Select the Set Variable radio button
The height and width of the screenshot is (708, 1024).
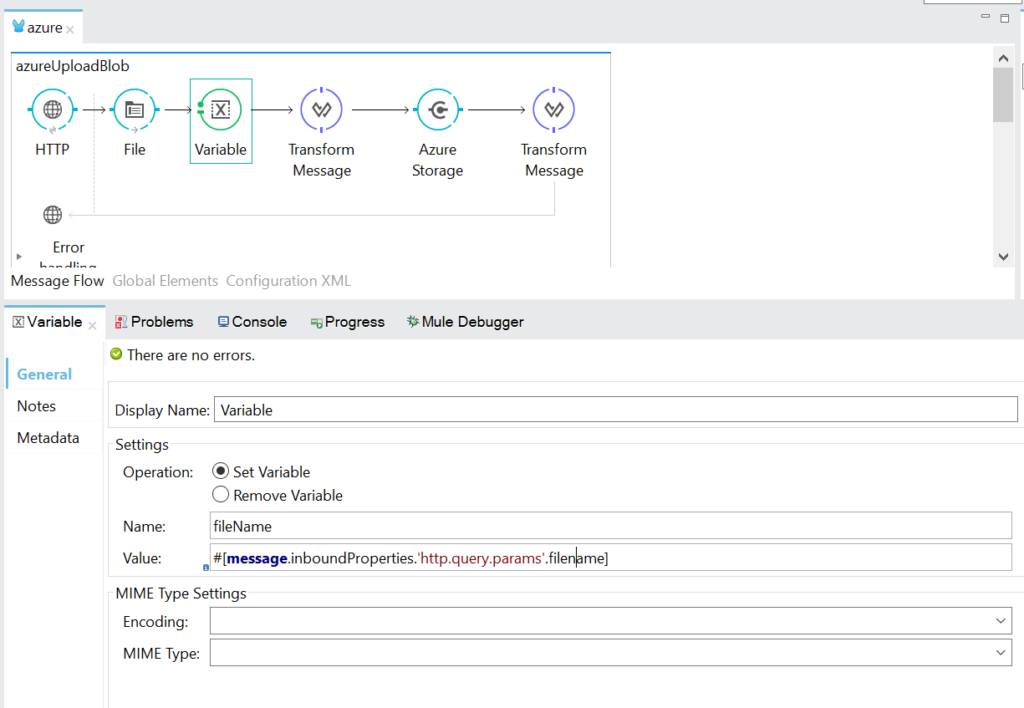point(221,472)
